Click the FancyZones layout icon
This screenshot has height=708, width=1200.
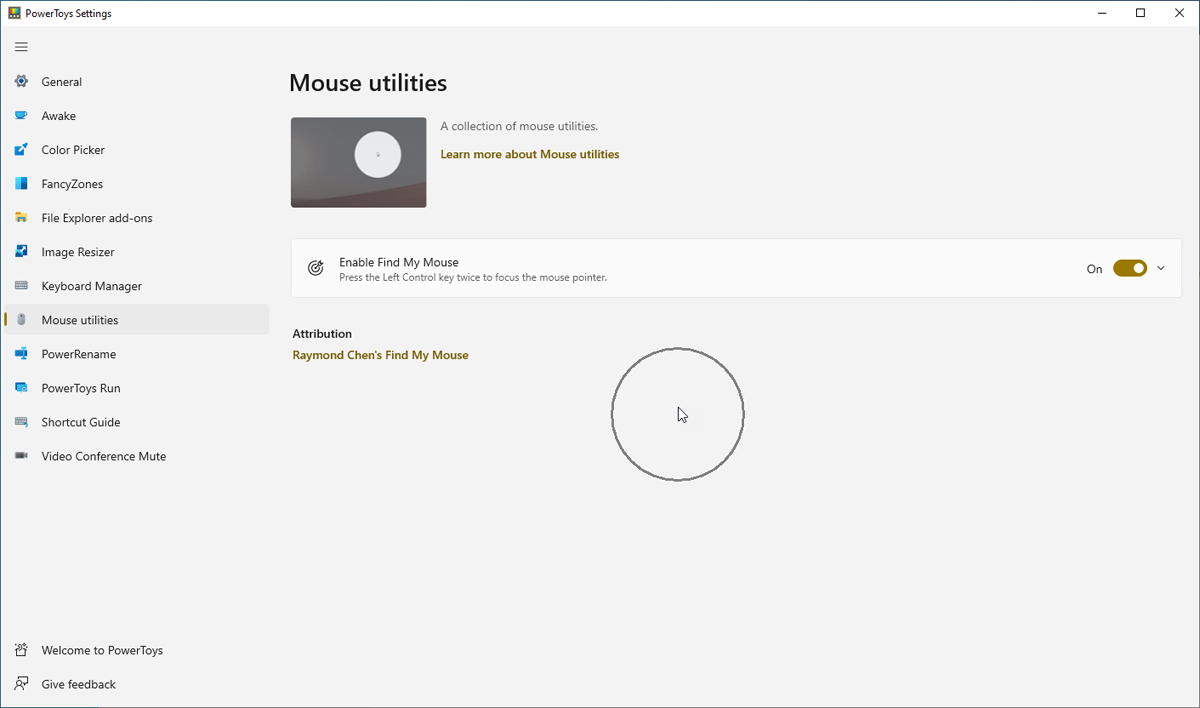pos(21,184)
